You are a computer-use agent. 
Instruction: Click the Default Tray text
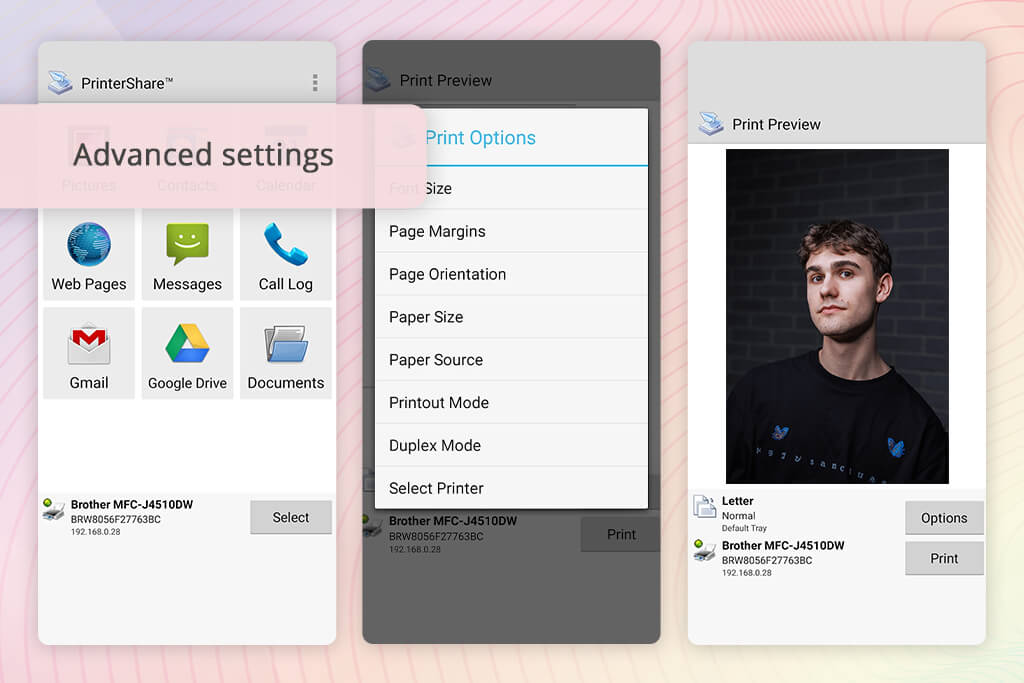coord(744,528)
